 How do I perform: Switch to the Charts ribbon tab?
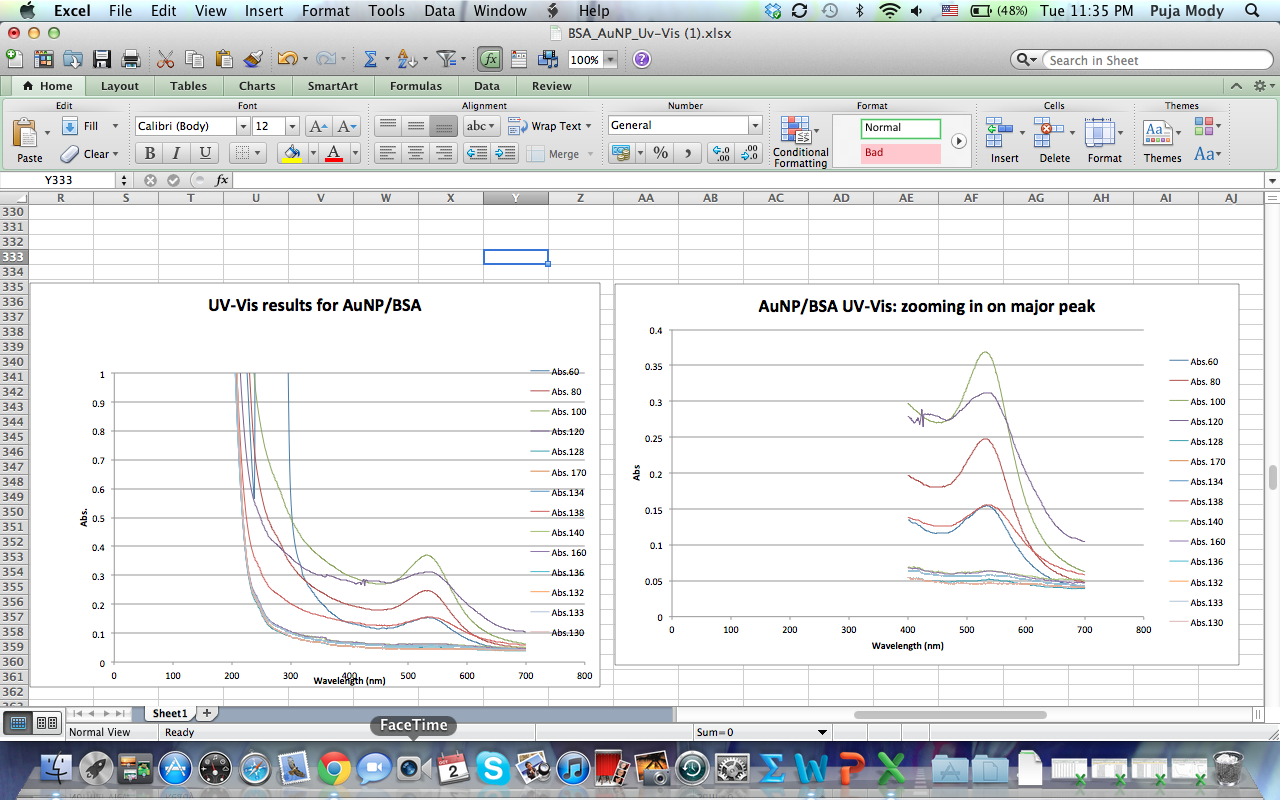(x=257, y=86)
